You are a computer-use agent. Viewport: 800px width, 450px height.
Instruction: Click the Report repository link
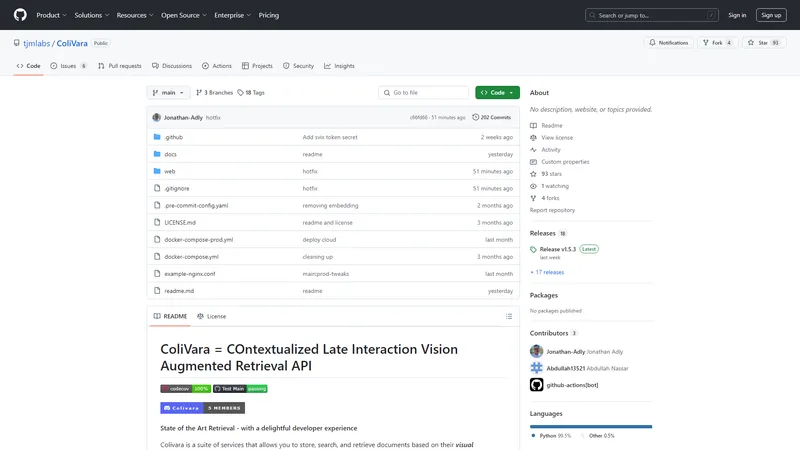pyautogui.click(x=552, y=210)
